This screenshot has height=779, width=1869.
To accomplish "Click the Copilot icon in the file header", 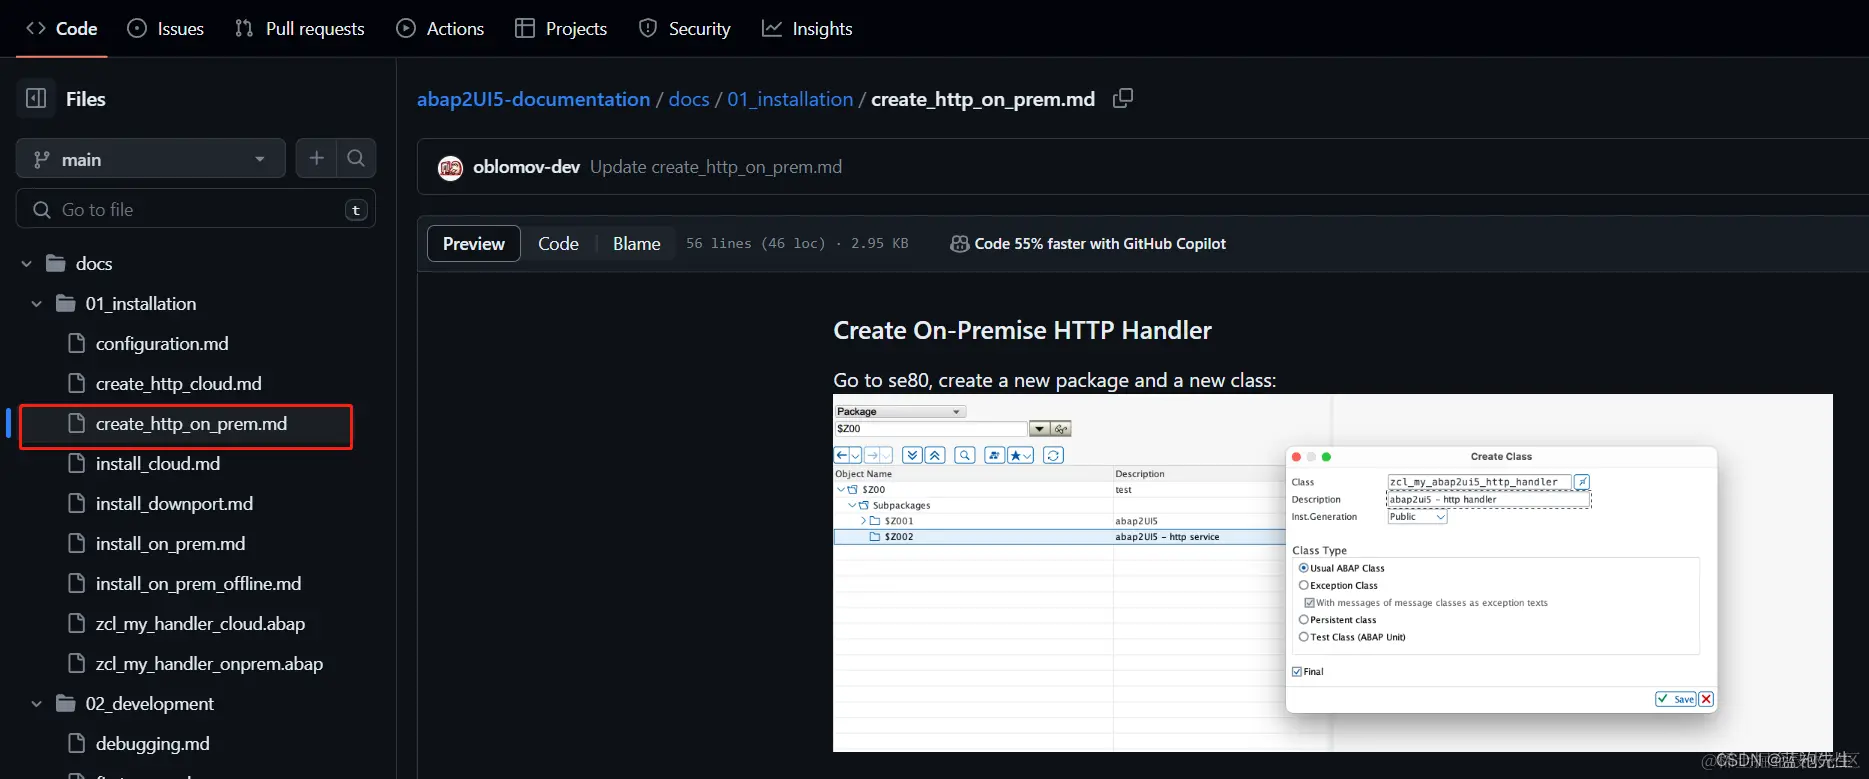I will pos(959,244).
